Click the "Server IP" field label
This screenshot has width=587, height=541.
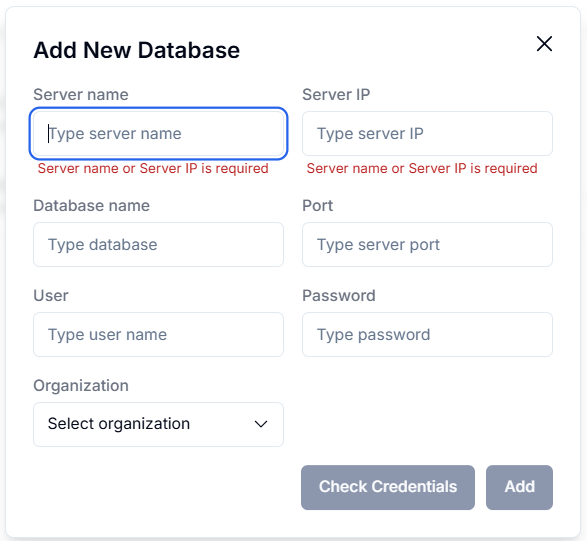pos(336,94)
